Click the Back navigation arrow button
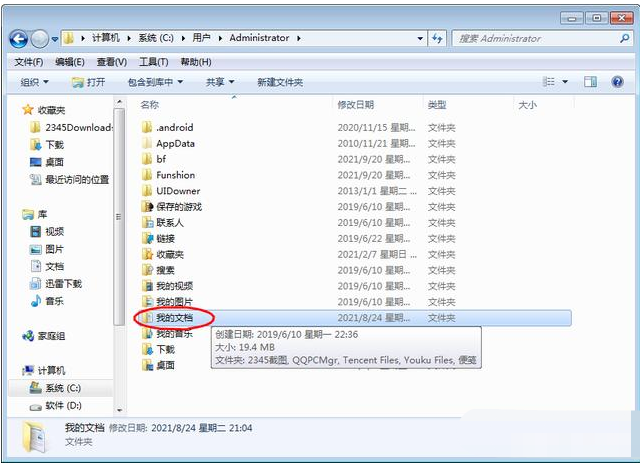 18,38
